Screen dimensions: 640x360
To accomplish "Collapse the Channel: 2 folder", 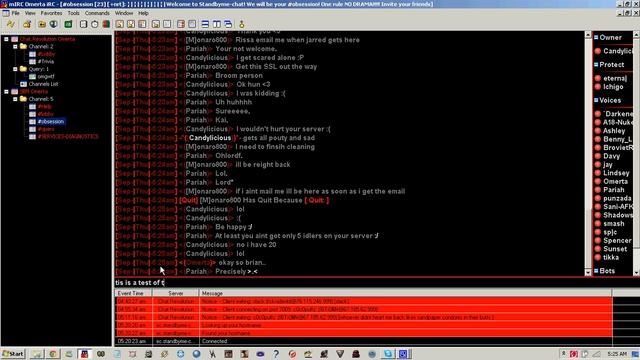I will [x=15, y=47].
